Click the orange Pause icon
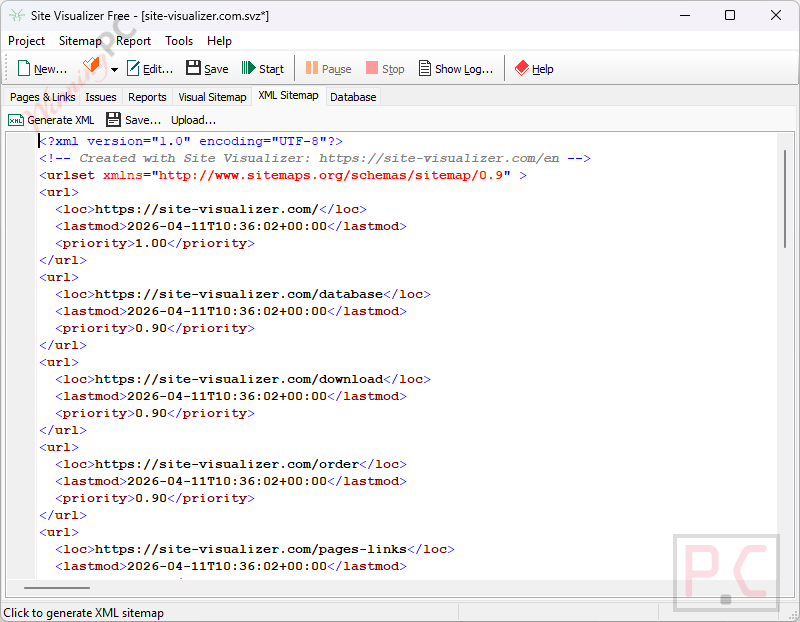The width and height of the screenshot is (800, 622). pos(312,68)
